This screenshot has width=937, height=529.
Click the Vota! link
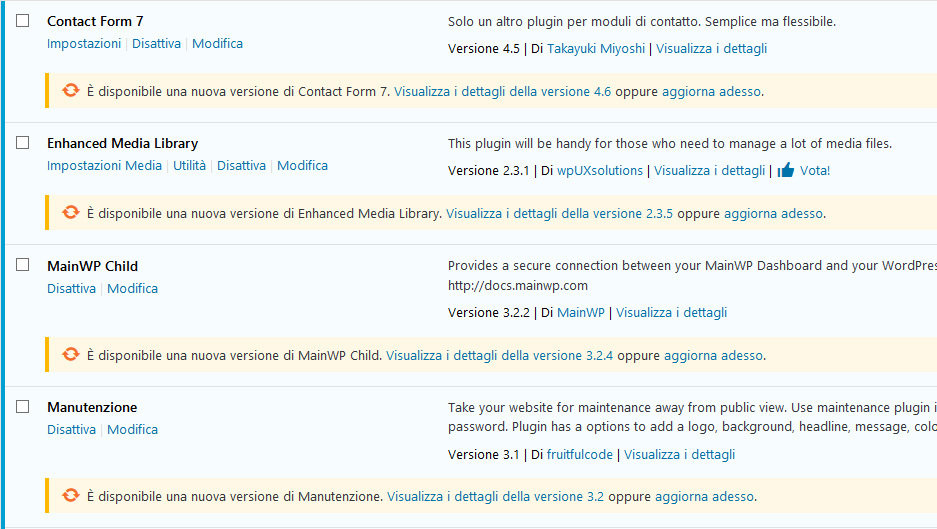815,170
